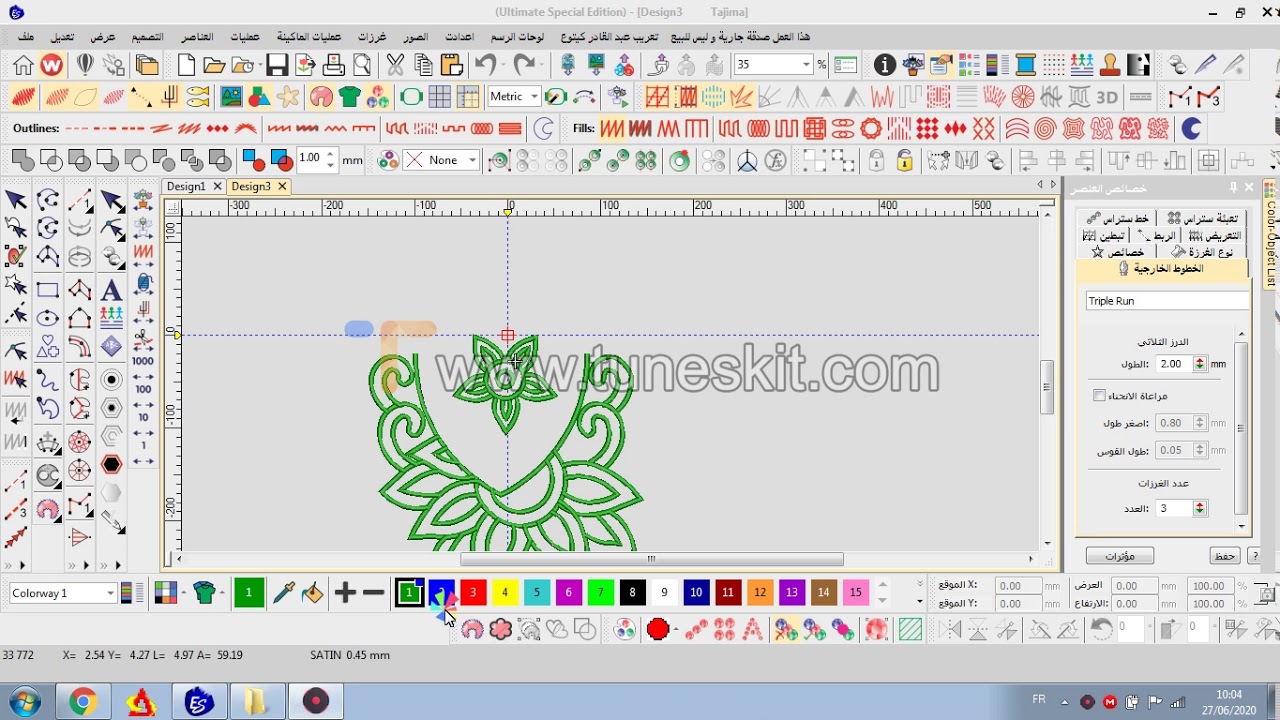
Task: Click the red hexagon icon in left toolbox
Action: (x=111, y=465)
